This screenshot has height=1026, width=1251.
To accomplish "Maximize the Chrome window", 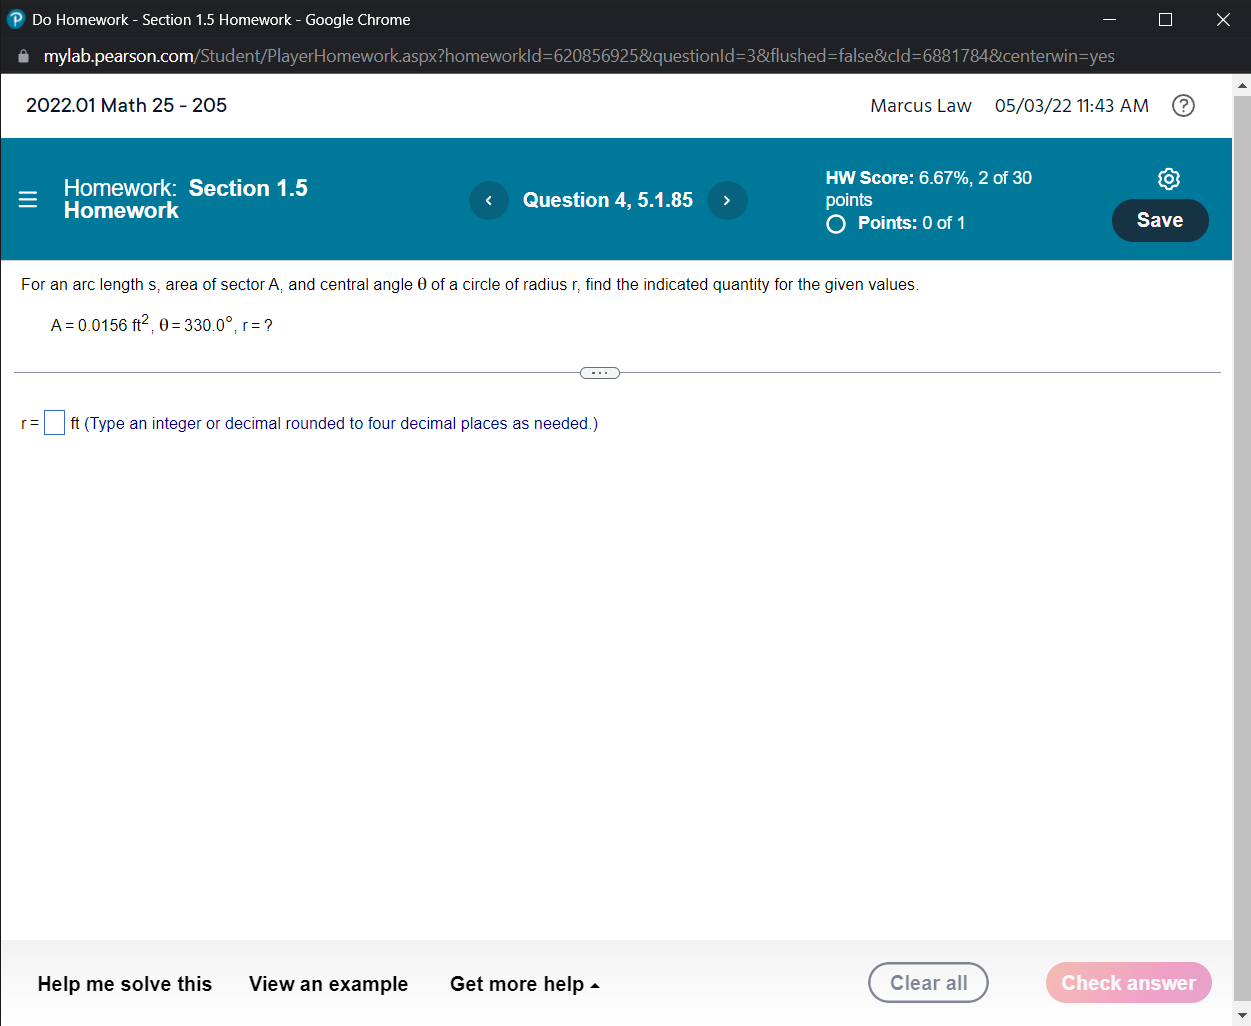I will tap(1165, 19).
